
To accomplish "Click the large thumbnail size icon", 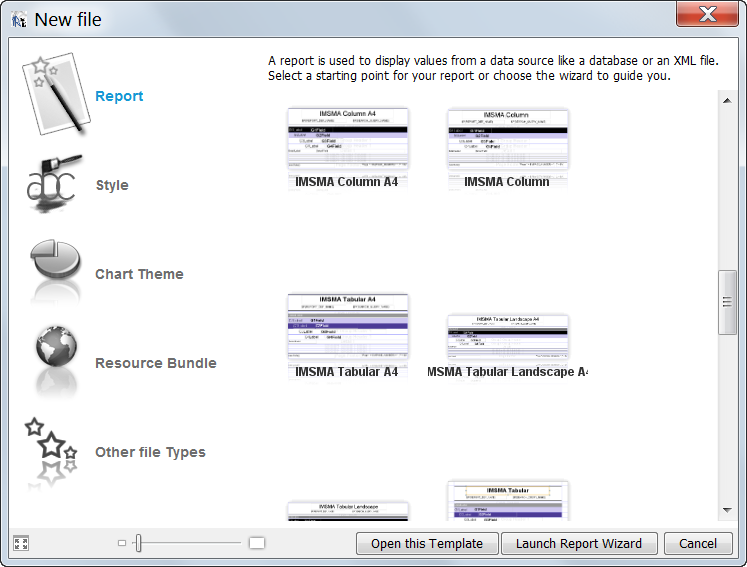I will coord(257,543).
